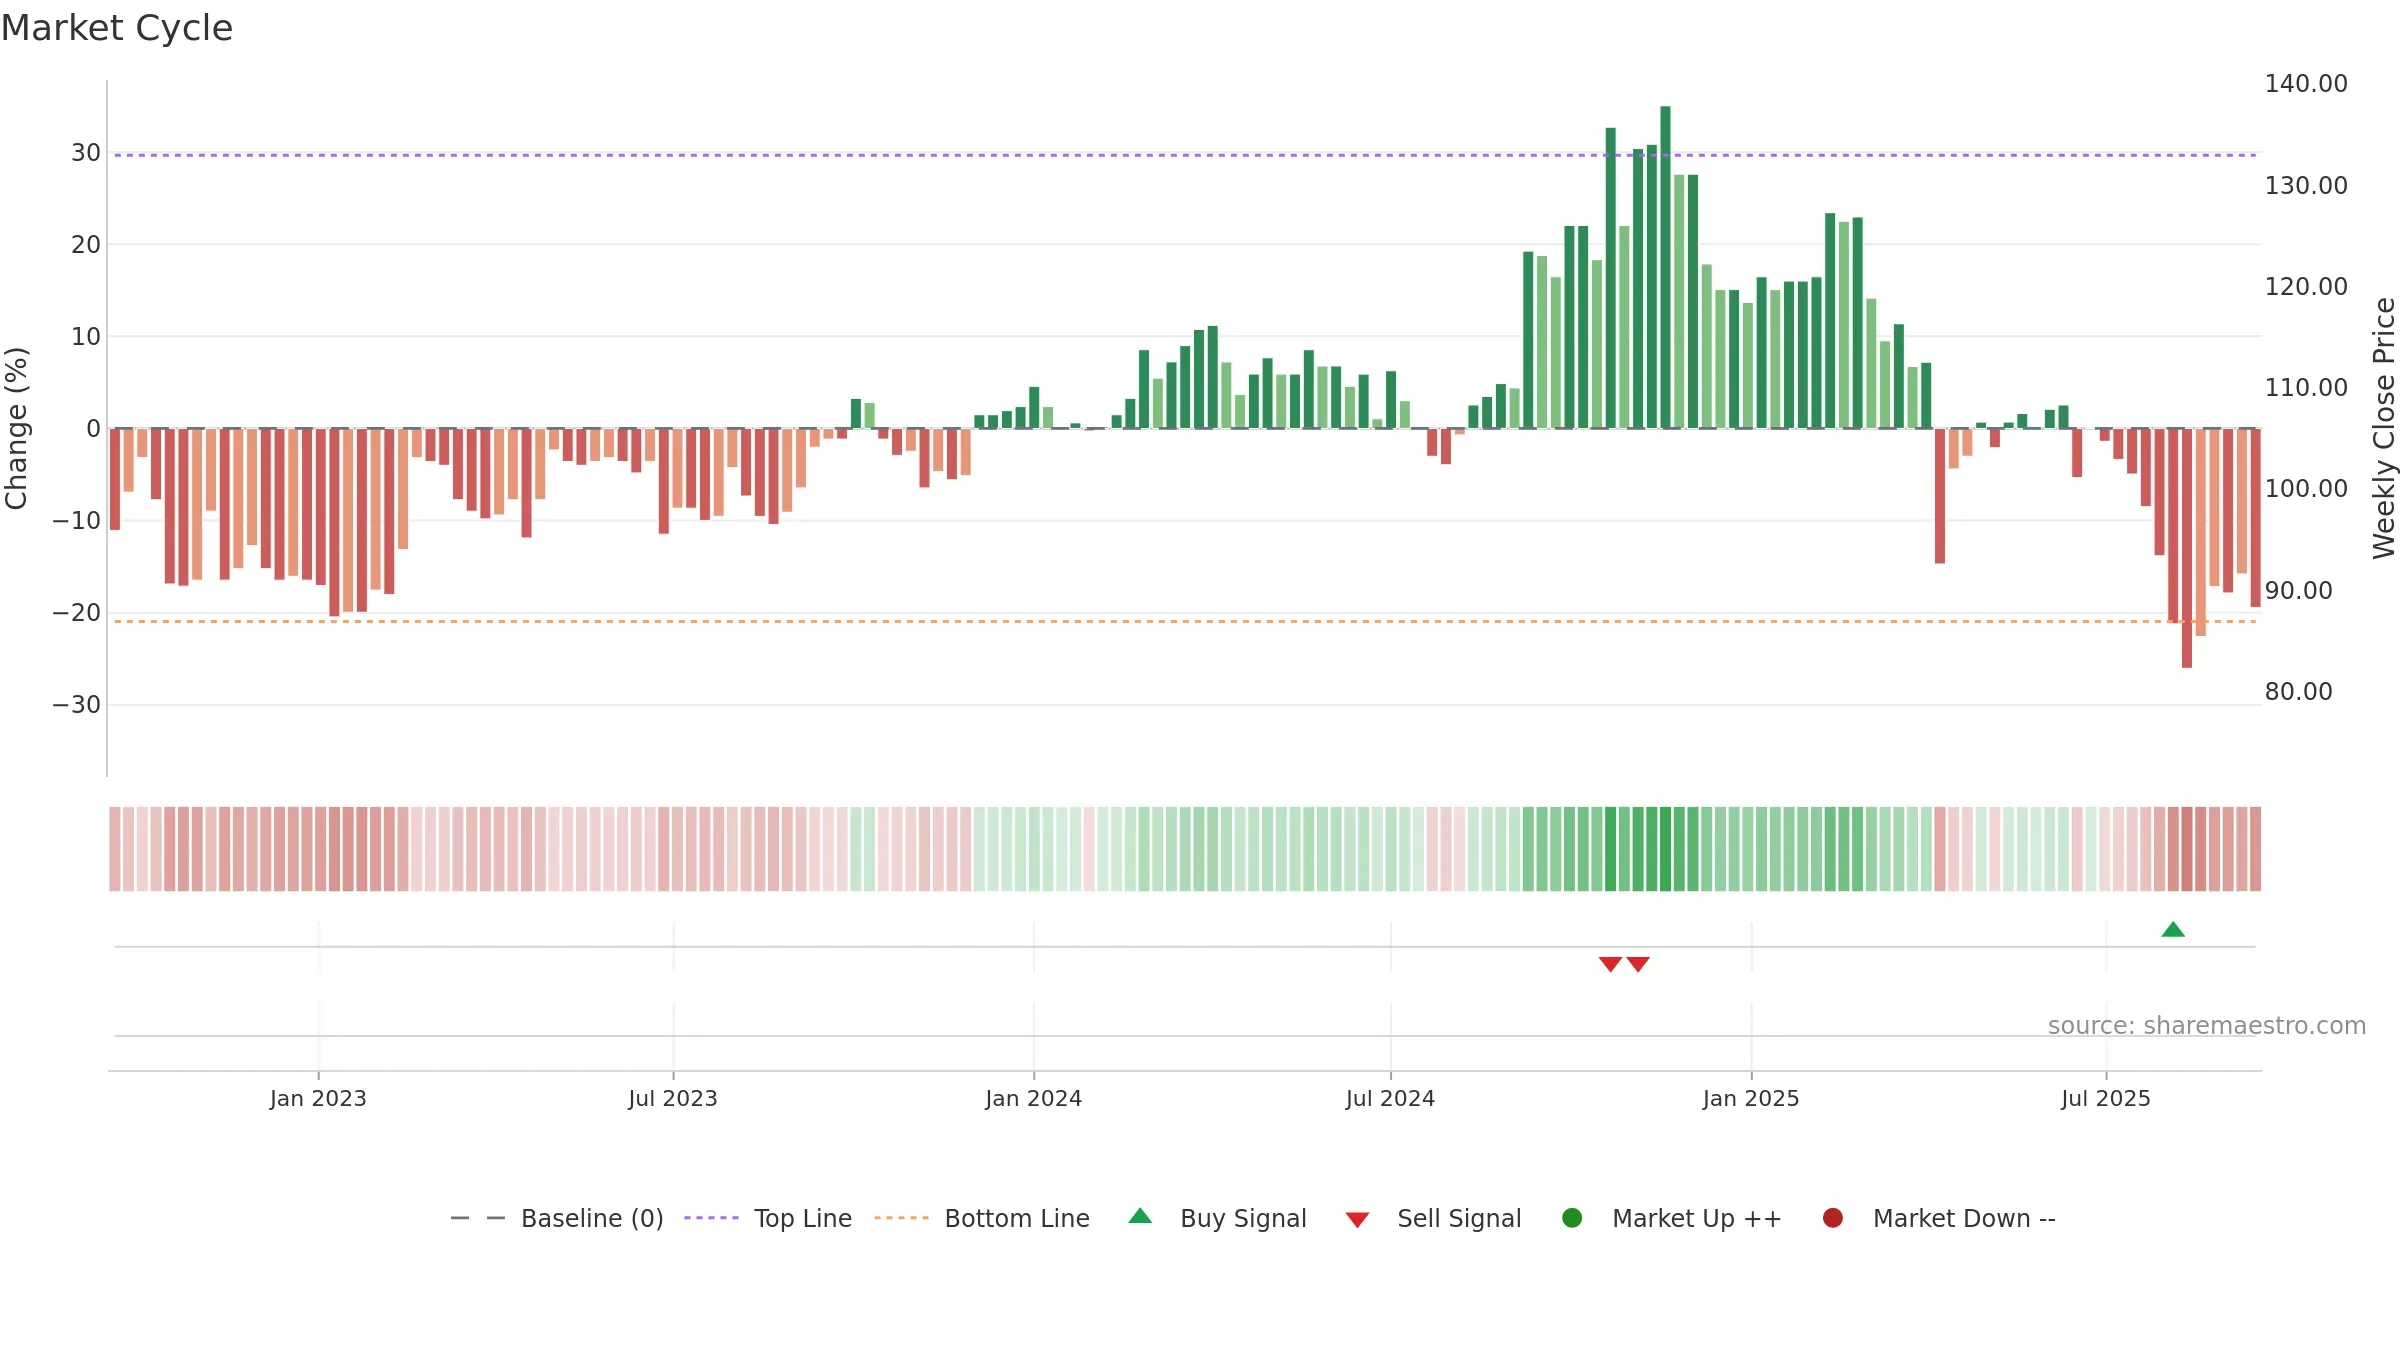Click the Change (%) axis title
Image resolution: width=2400 pixels, height=1350 pixels.
(x=16, y=428)
